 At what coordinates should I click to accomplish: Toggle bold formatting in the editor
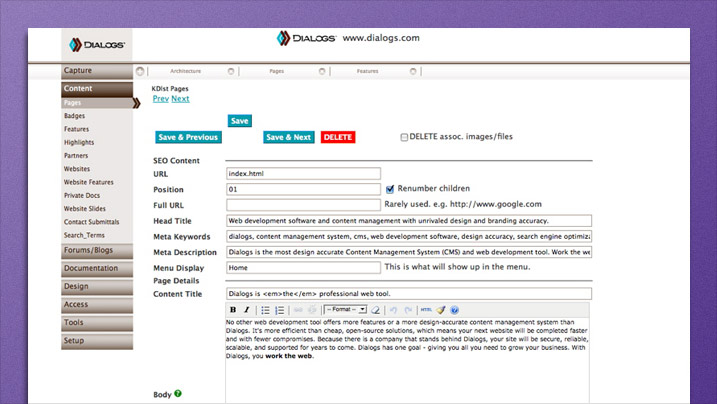[233, 310]
